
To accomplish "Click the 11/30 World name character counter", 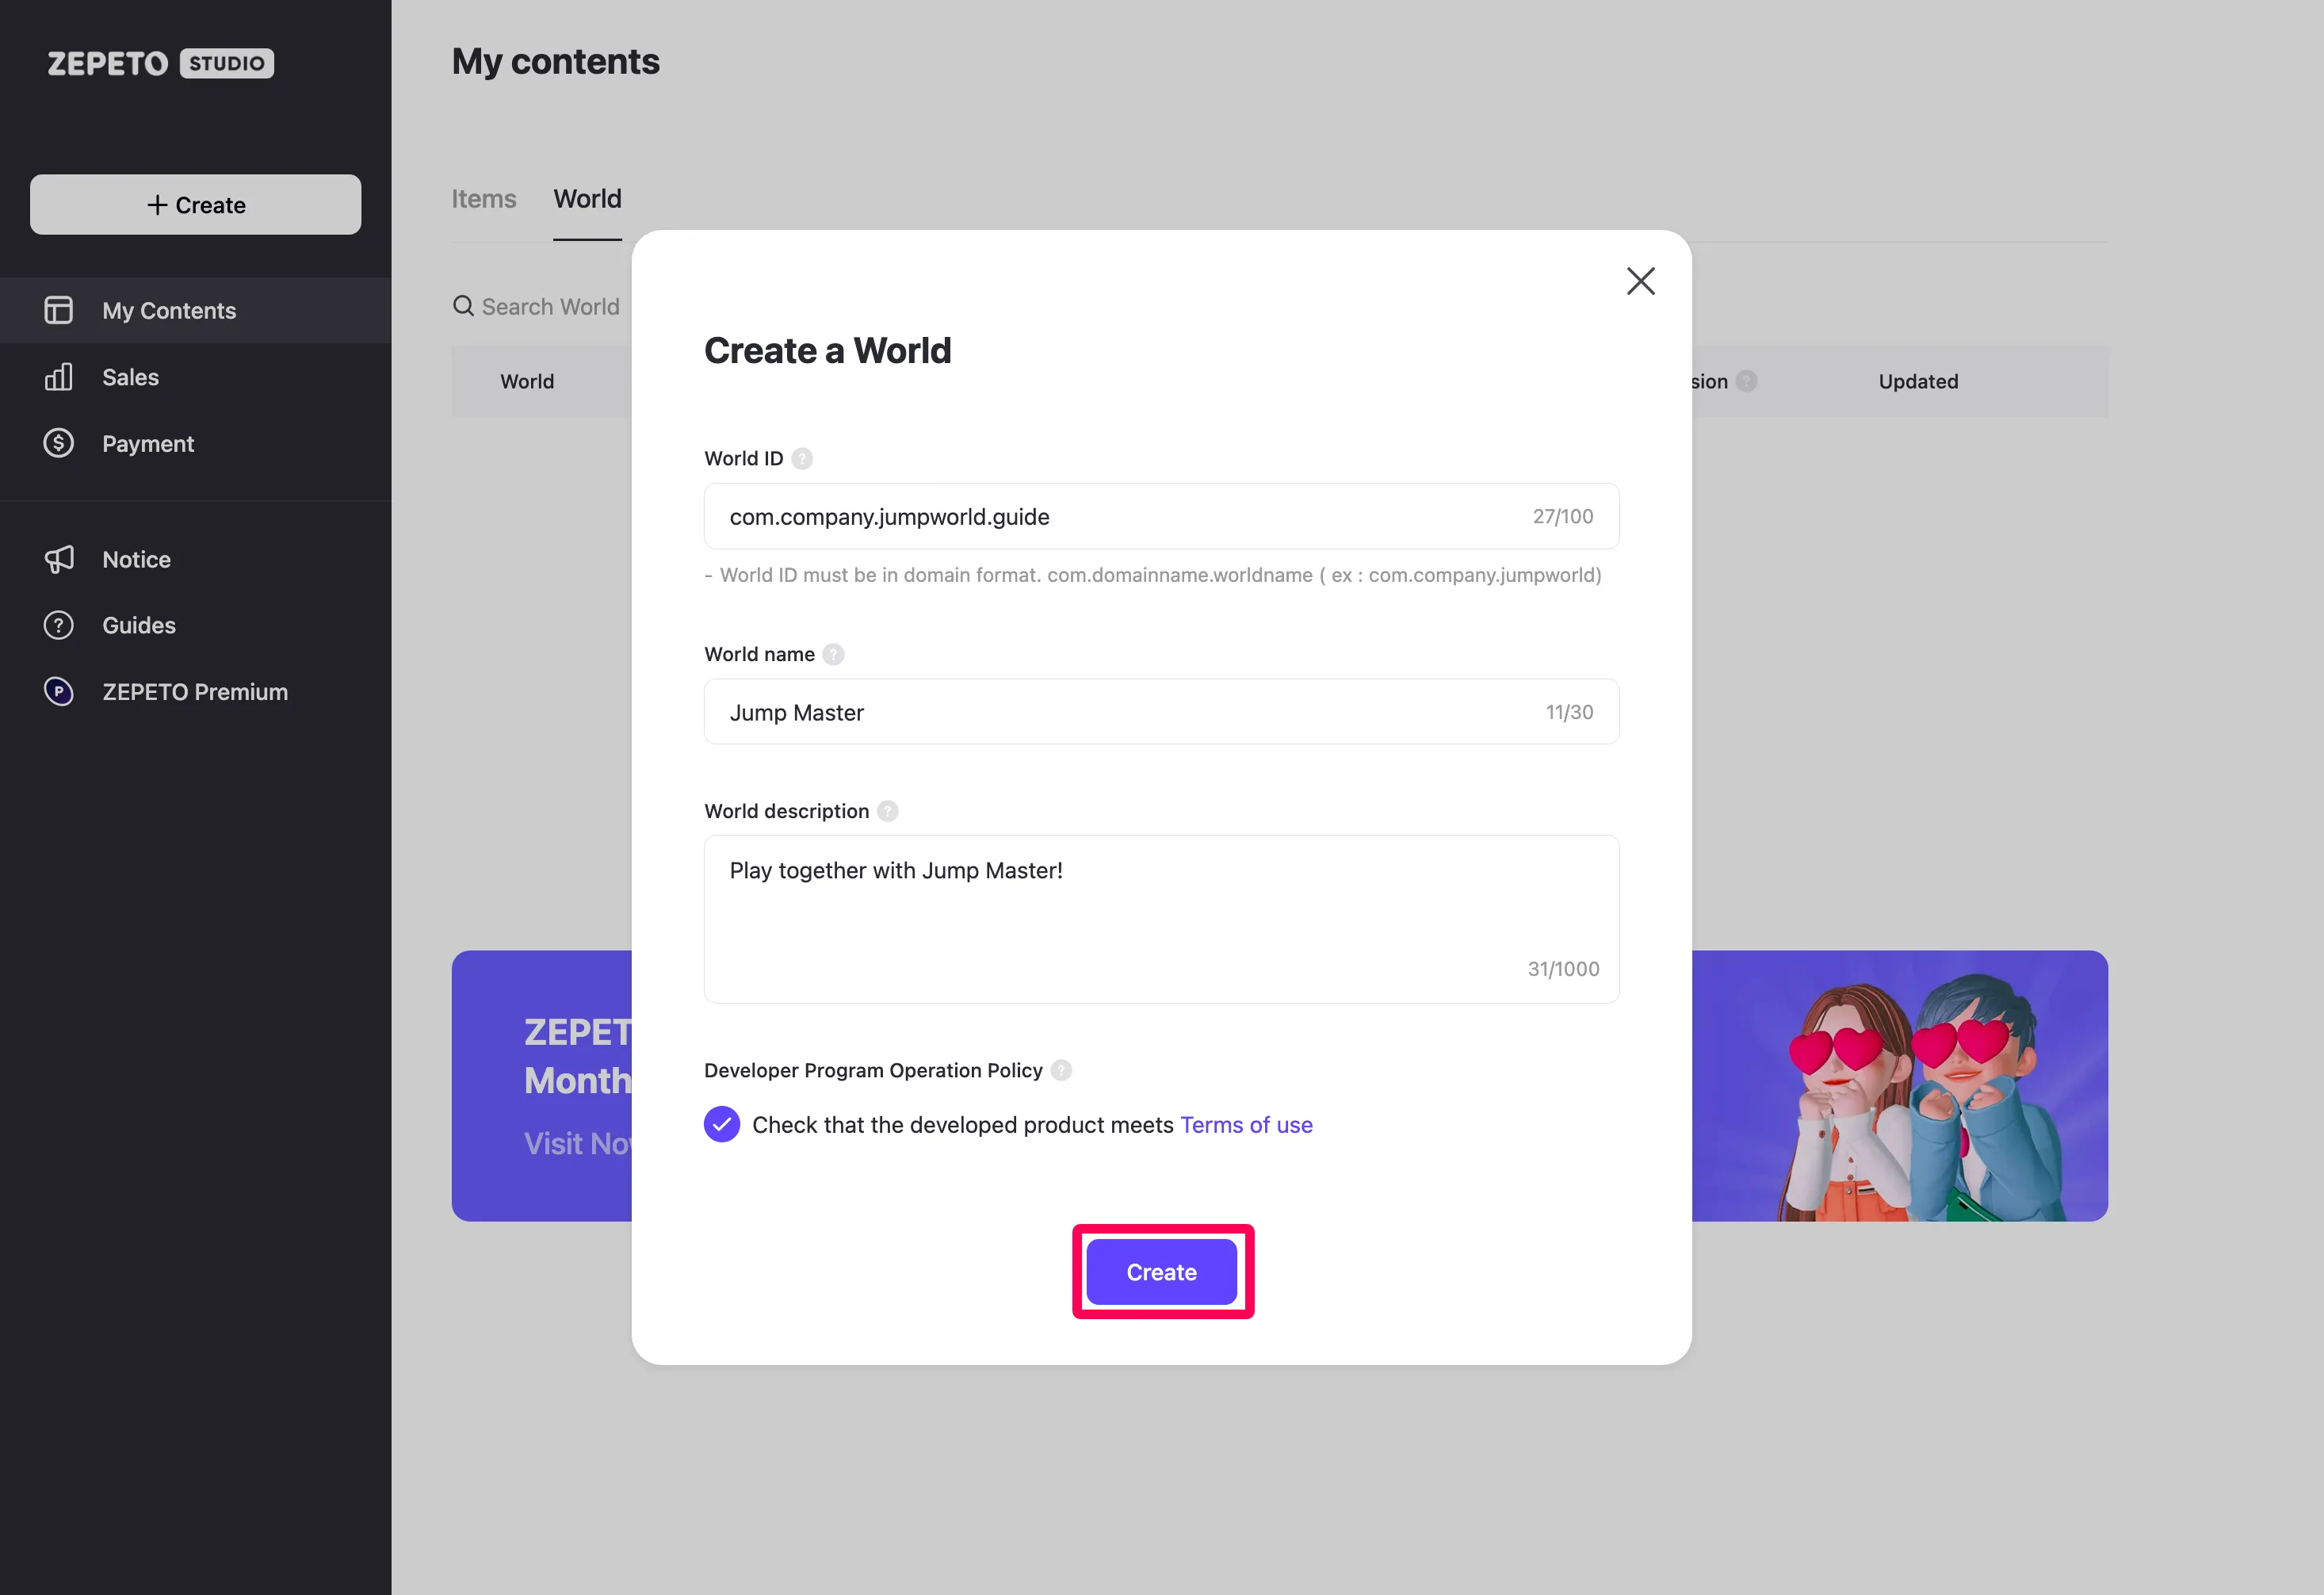I will pos(1570,712).
